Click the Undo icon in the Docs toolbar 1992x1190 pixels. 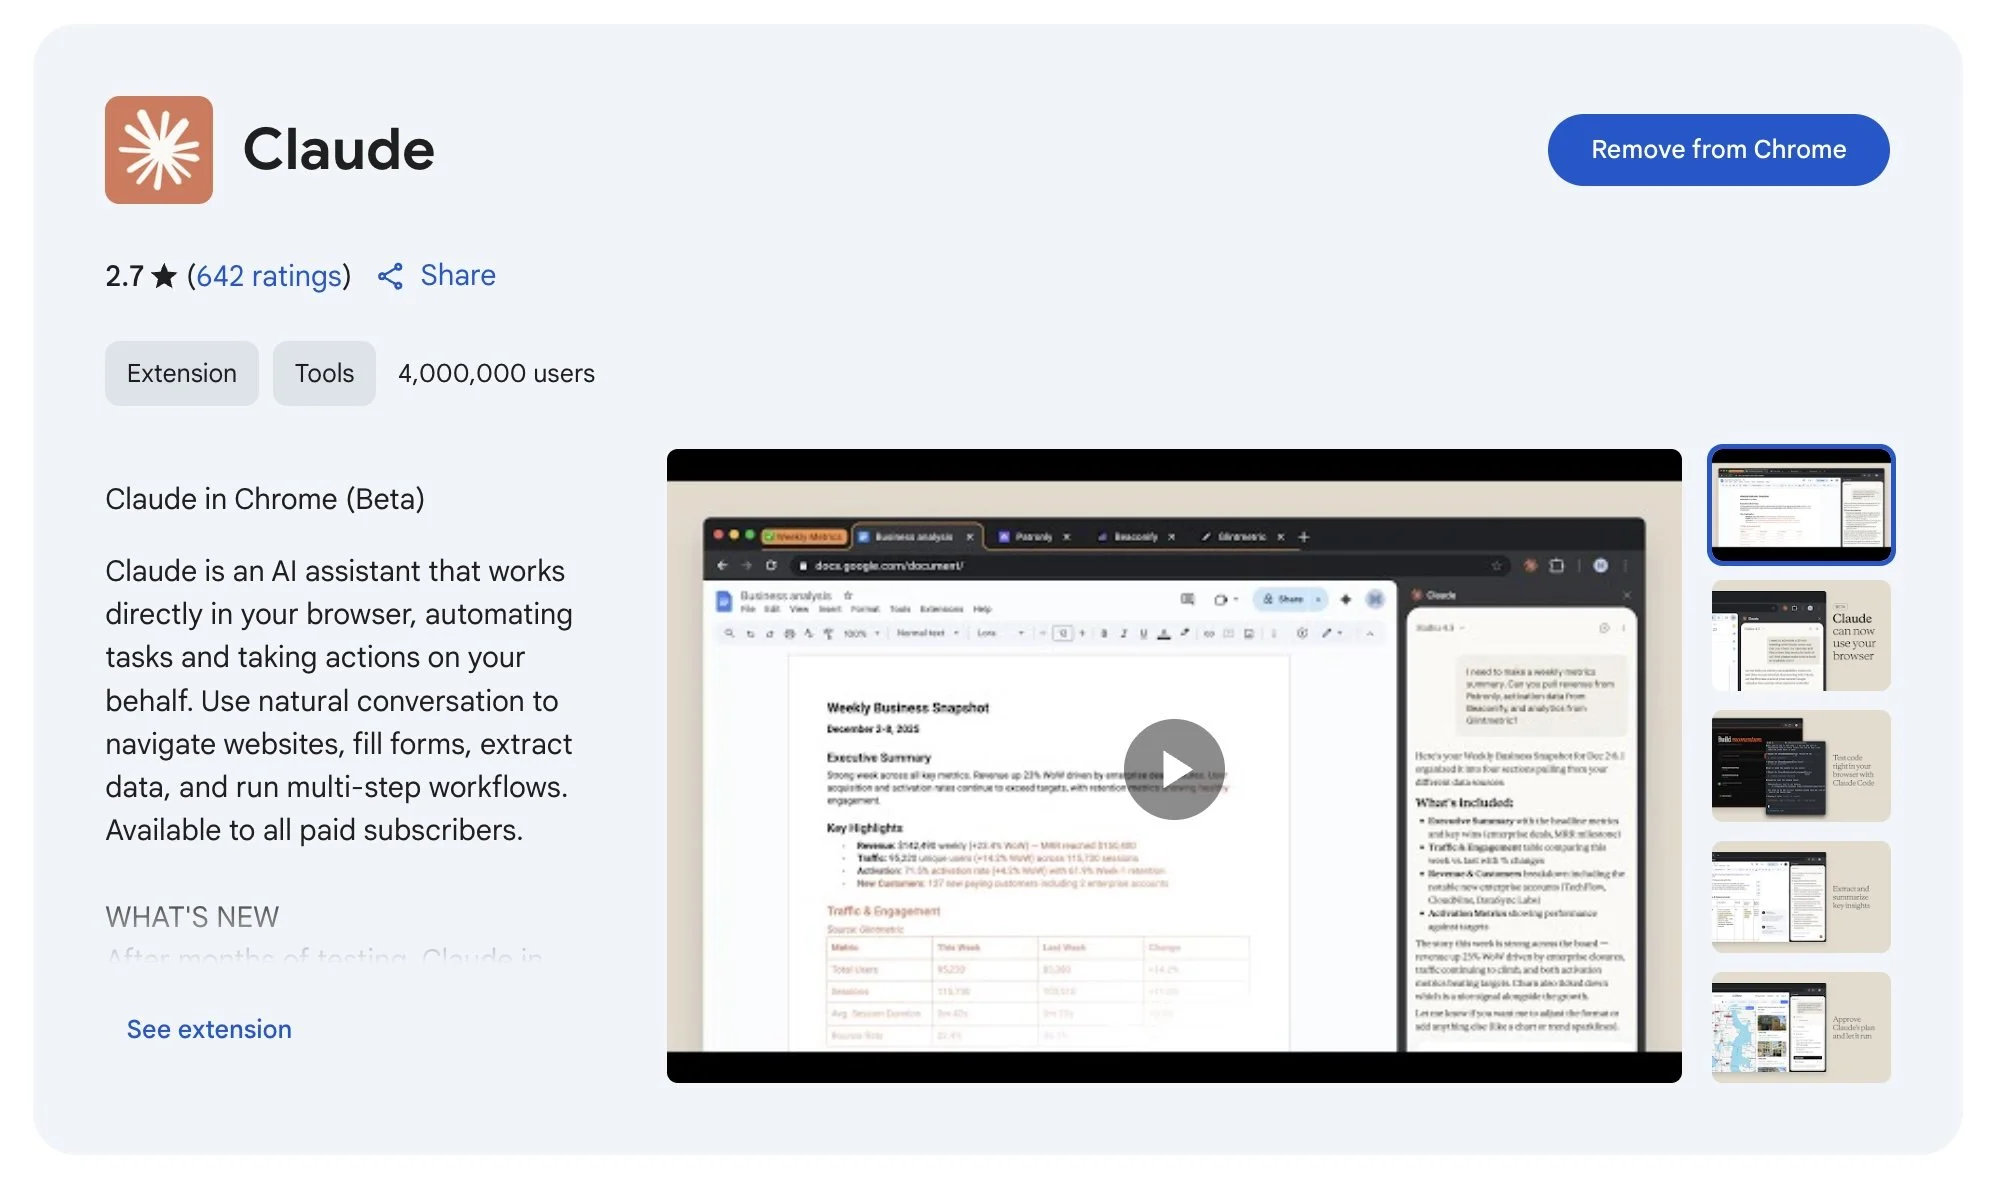(x=750, y=633)
